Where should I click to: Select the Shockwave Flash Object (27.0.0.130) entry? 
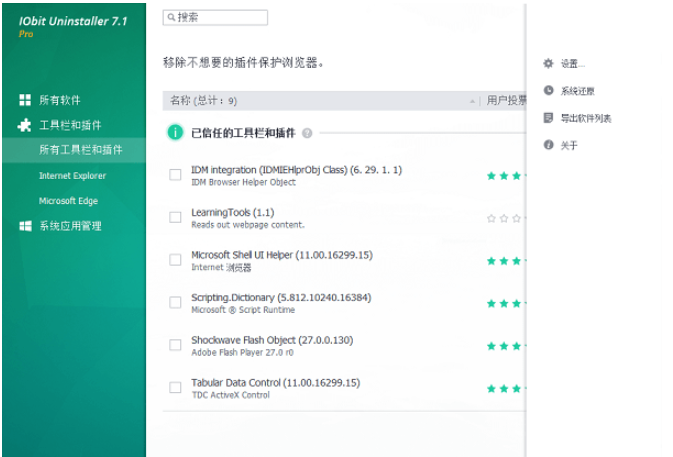coord(272,340)
